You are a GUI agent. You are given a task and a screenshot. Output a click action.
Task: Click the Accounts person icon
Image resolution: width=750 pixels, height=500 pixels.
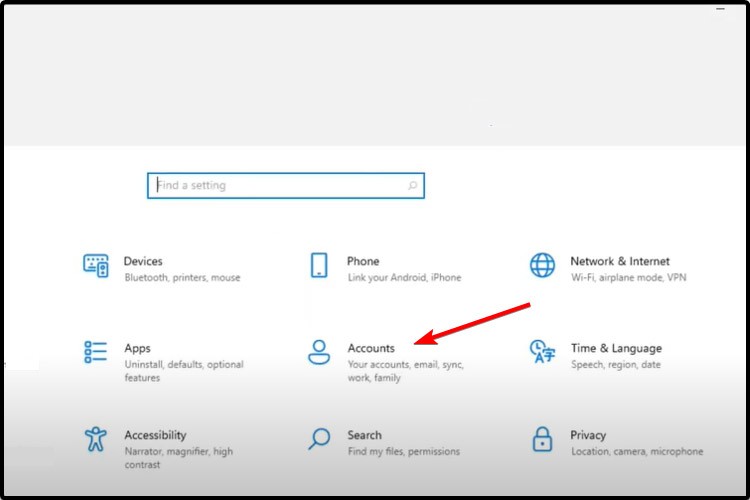pyautogui.click(x=319, y=352)
